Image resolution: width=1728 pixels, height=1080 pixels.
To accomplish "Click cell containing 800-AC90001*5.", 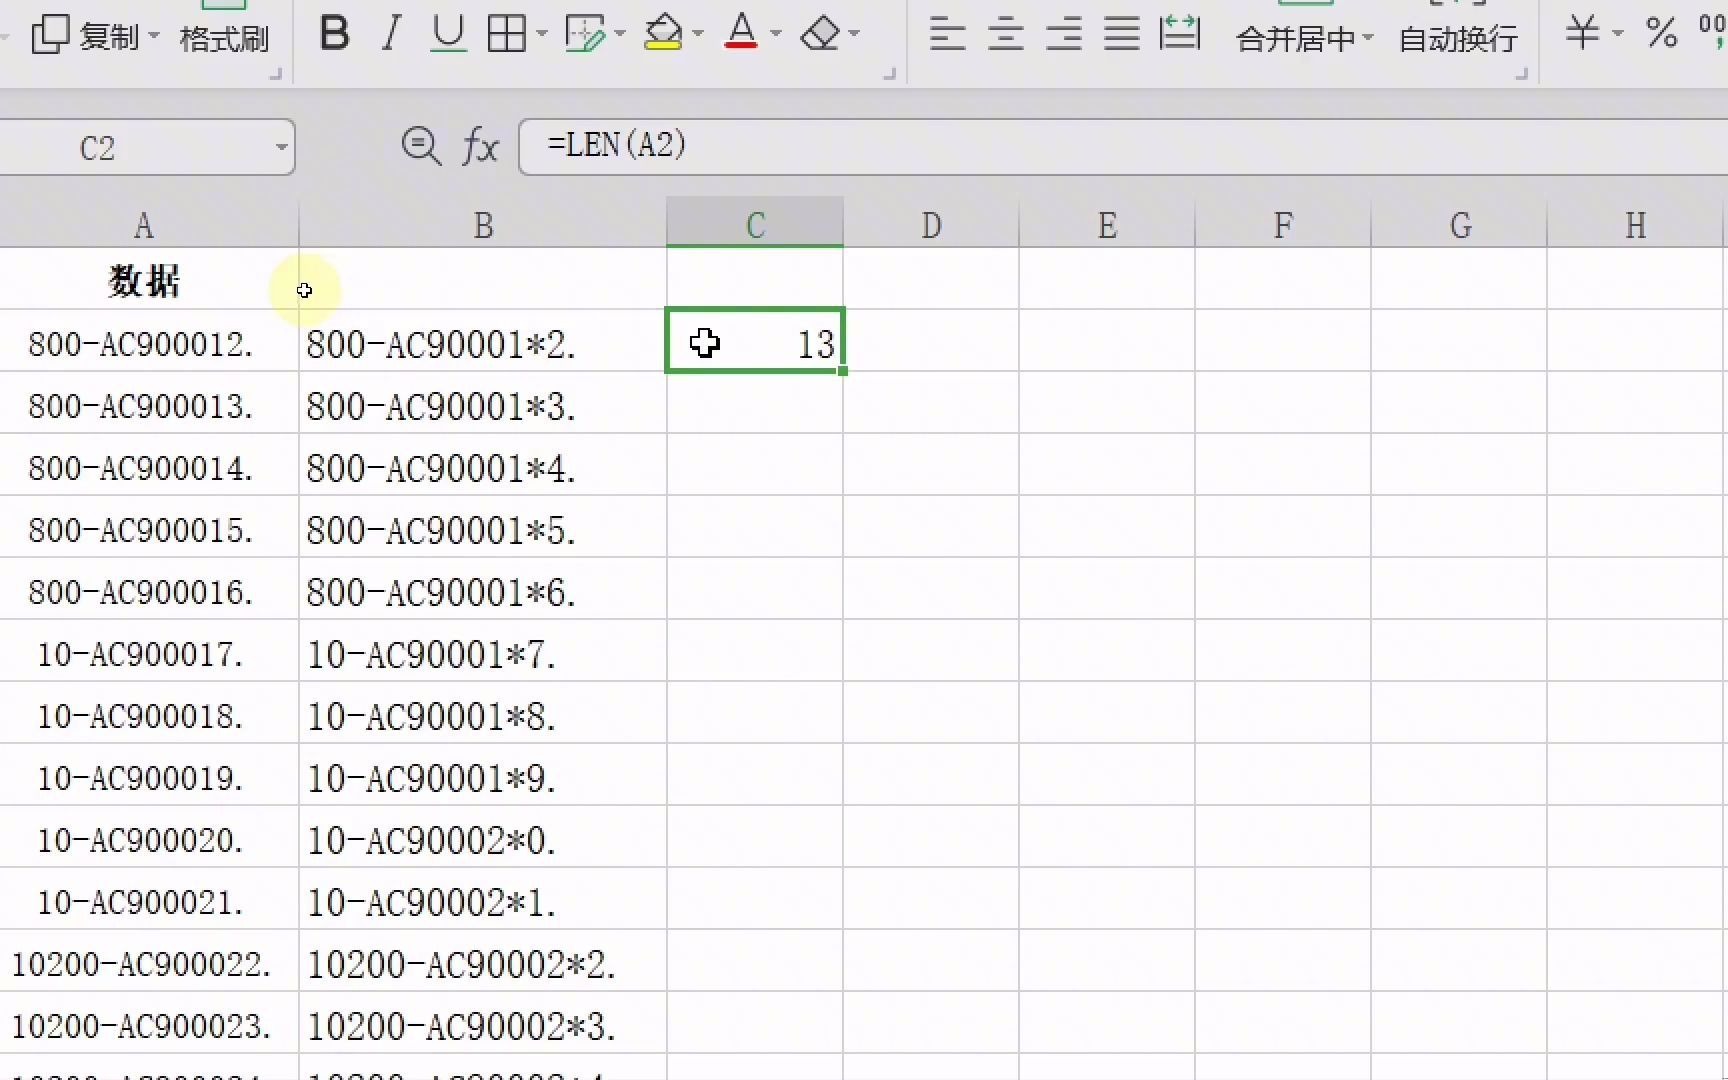I will 483,529.
